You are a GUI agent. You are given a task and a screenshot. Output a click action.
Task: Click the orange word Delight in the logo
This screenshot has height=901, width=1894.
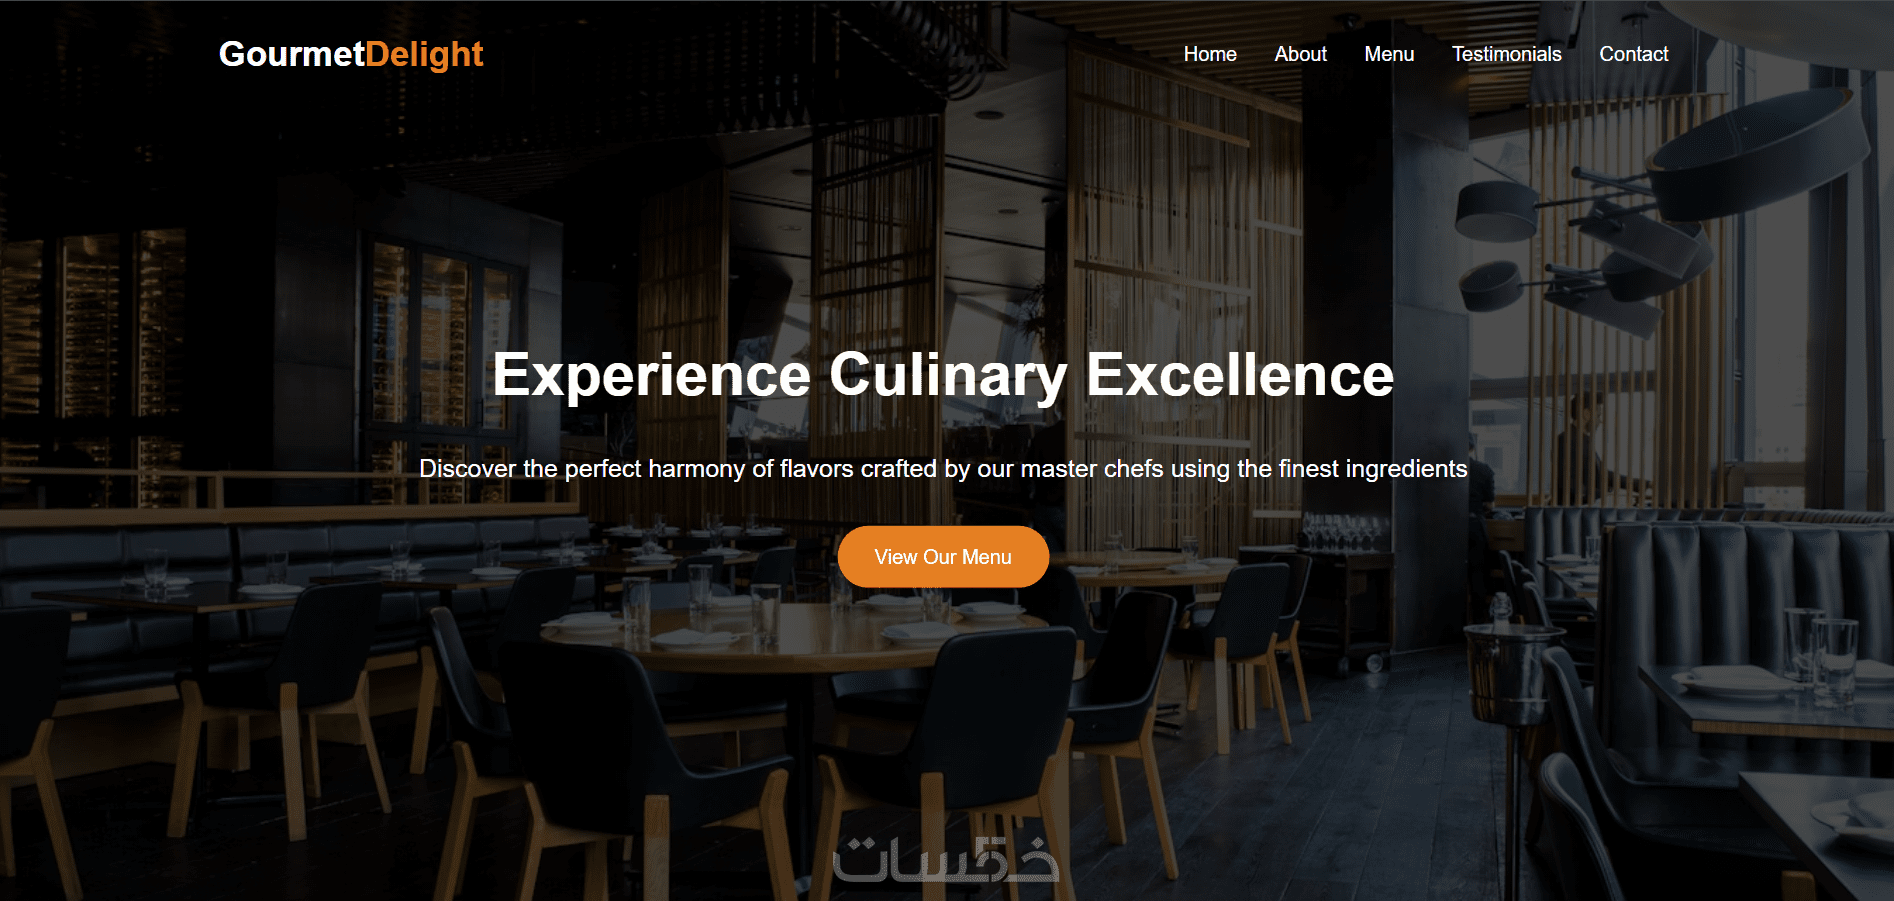click(x=425, y=54)
